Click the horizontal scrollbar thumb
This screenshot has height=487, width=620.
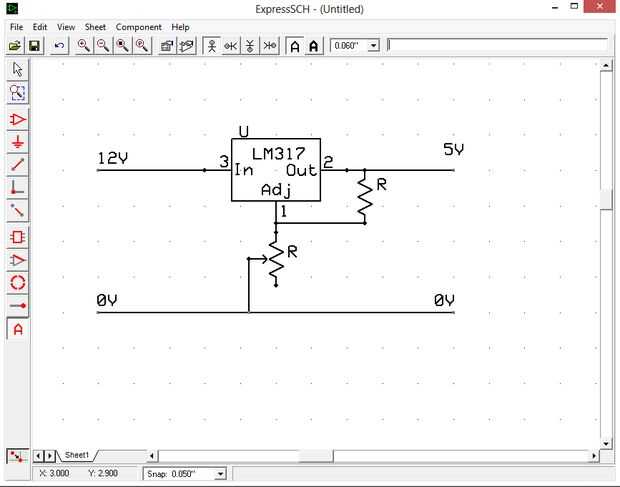(x=315, y=456)
